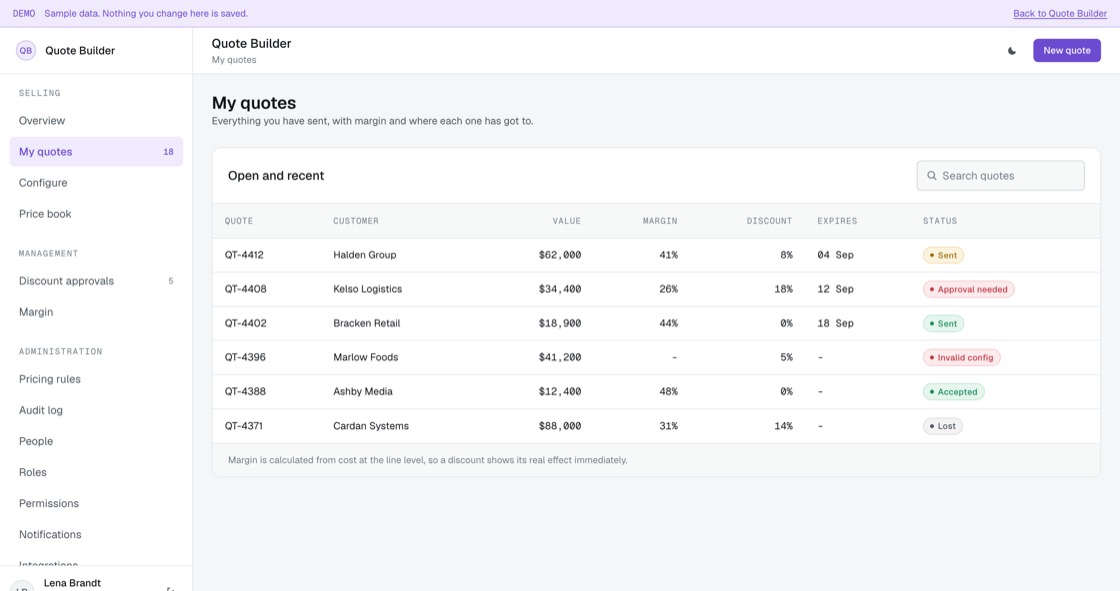The height and width of the screenshot is (591, 1120).
Task: Click the Approval needed status badge
Action: [x=968, y=289]
